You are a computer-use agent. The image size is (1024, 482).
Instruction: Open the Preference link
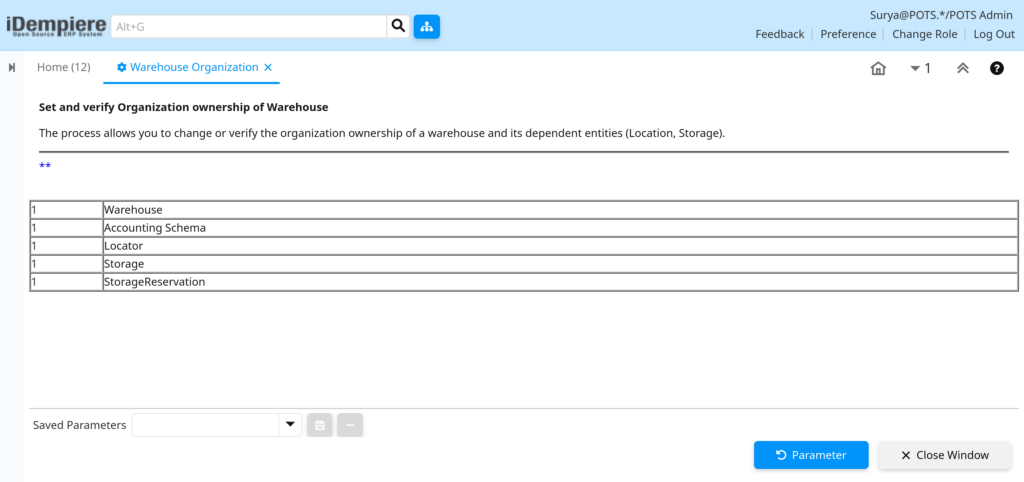click(x=848, y=34)
